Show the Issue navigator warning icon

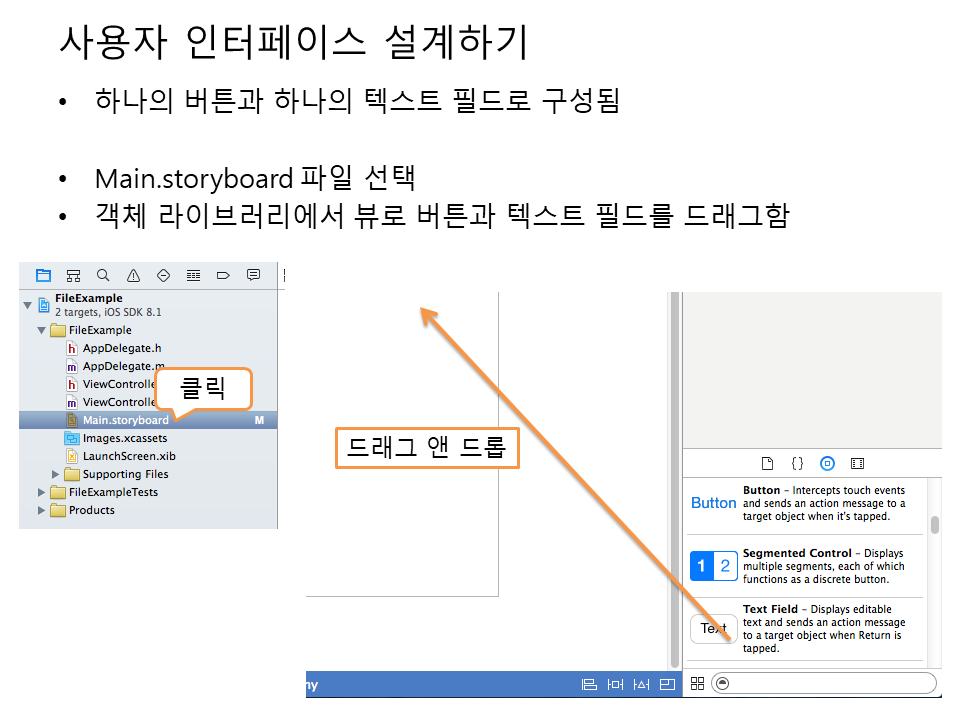pyautogui.click(x=133, y=275)
